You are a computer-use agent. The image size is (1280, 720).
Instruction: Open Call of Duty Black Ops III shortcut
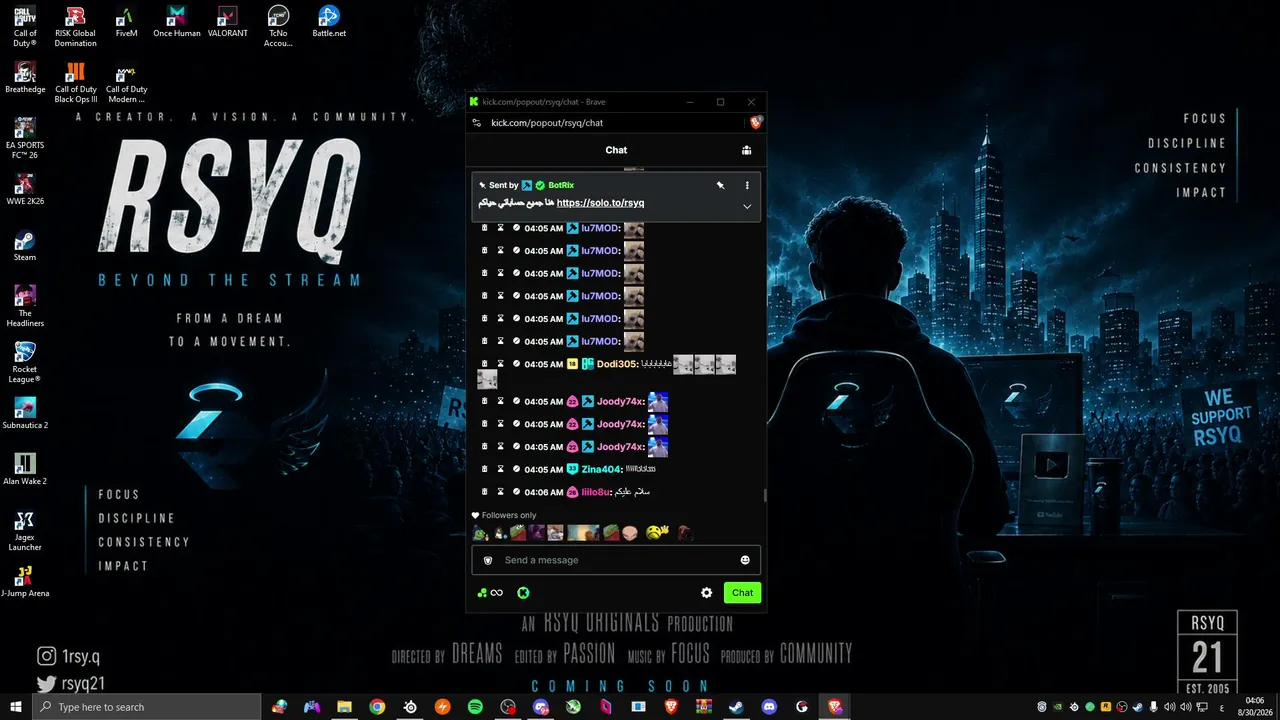click(x=76, y=83)
